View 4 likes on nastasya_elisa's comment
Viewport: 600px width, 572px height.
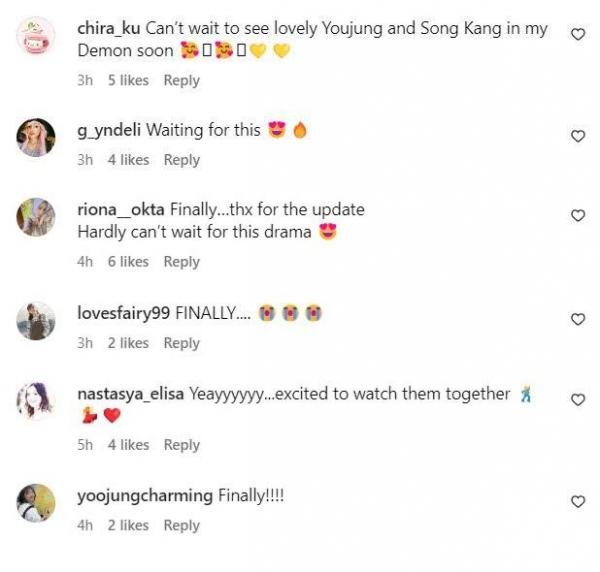(128, 445)
